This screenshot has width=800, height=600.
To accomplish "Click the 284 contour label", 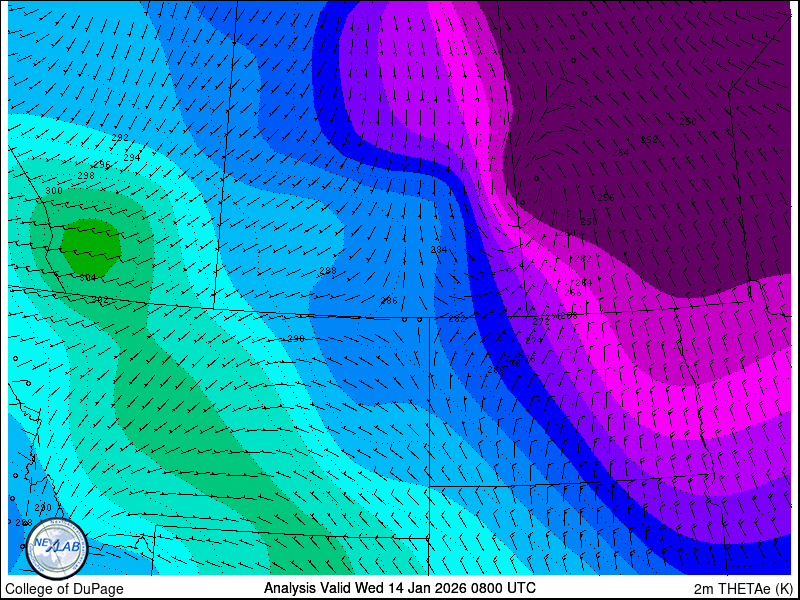I will point(439,249).
